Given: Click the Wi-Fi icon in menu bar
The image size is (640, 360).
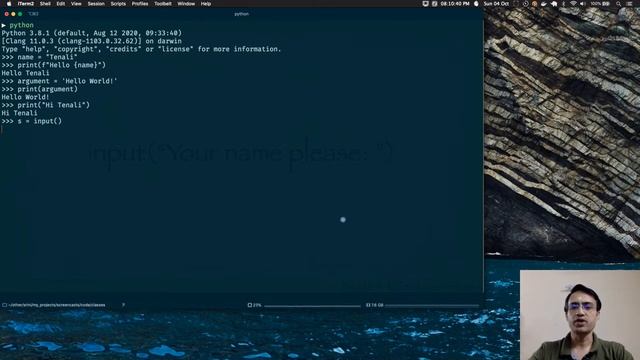Looking at the screenshot, I should point(573,4).
